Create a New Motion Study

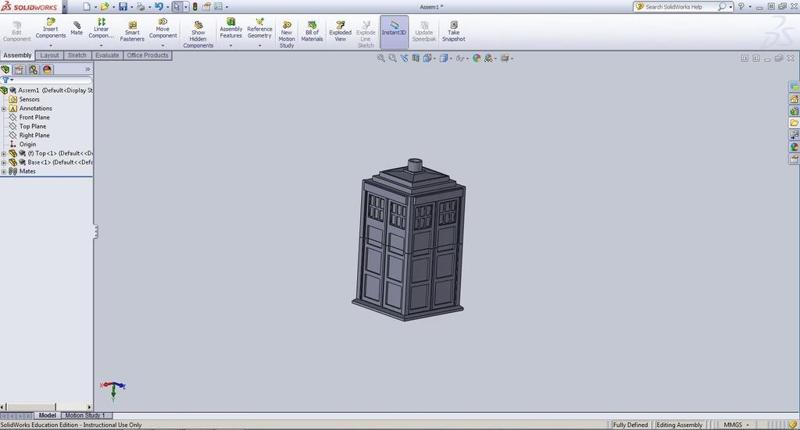[x=287, y=34]
